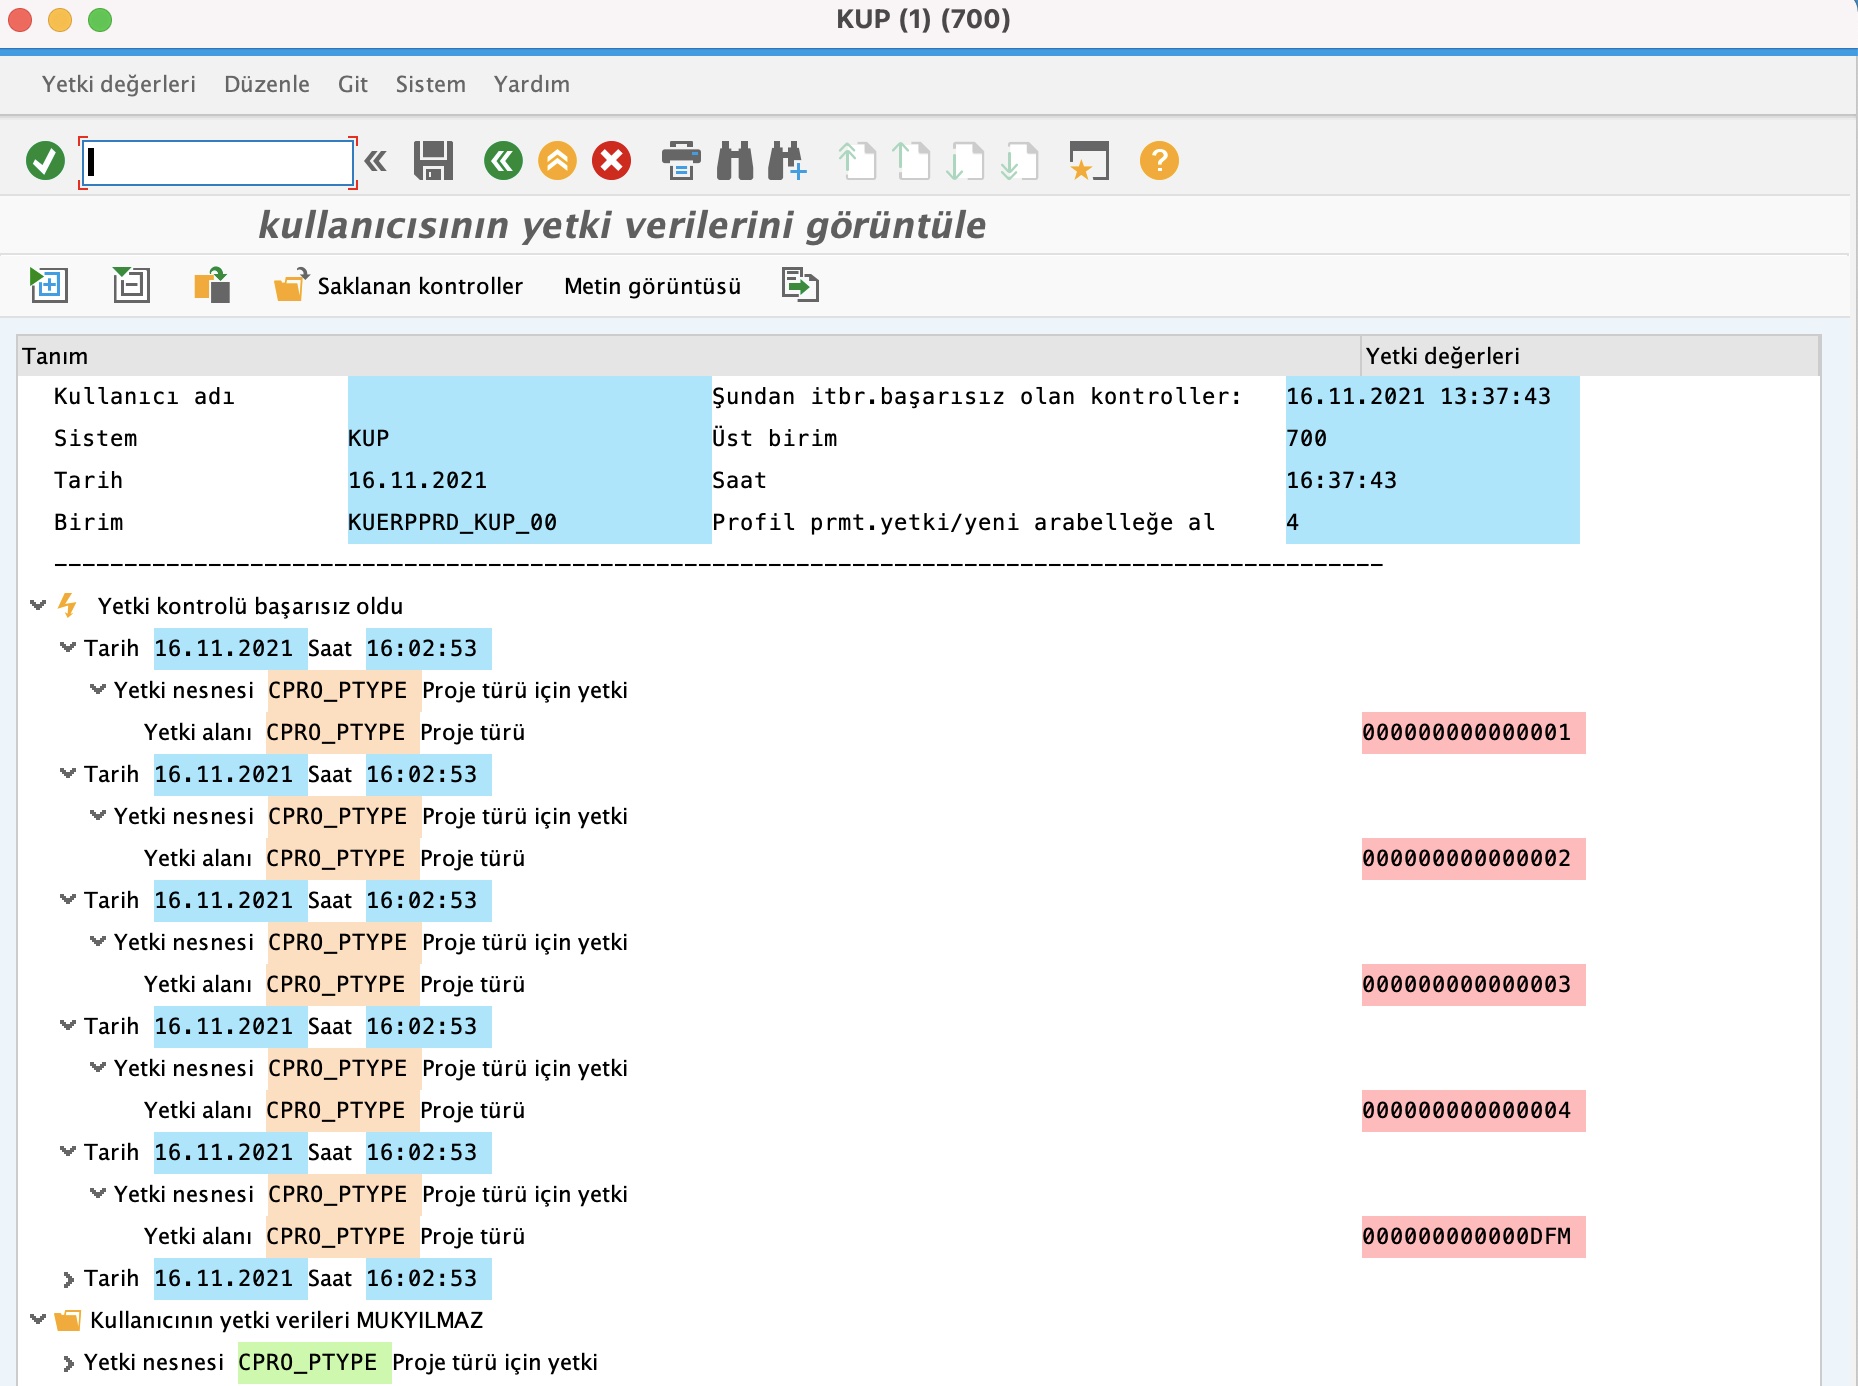Go back using the green left arrow icon
Viewport: 1858px width, 1386px height.
pos(504,162)
